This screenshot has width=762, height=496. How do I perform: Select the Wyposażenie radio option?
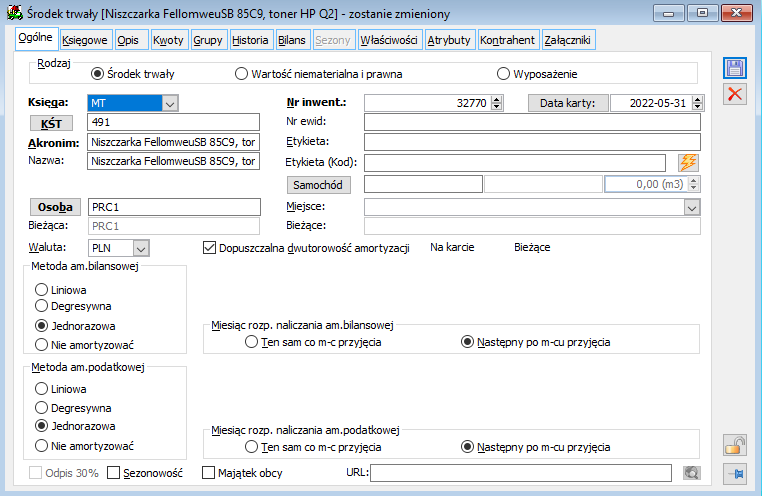coord(503,74)
